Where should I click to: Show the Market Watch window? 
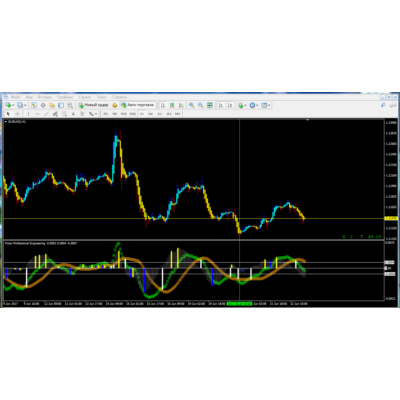click(34, 105)
